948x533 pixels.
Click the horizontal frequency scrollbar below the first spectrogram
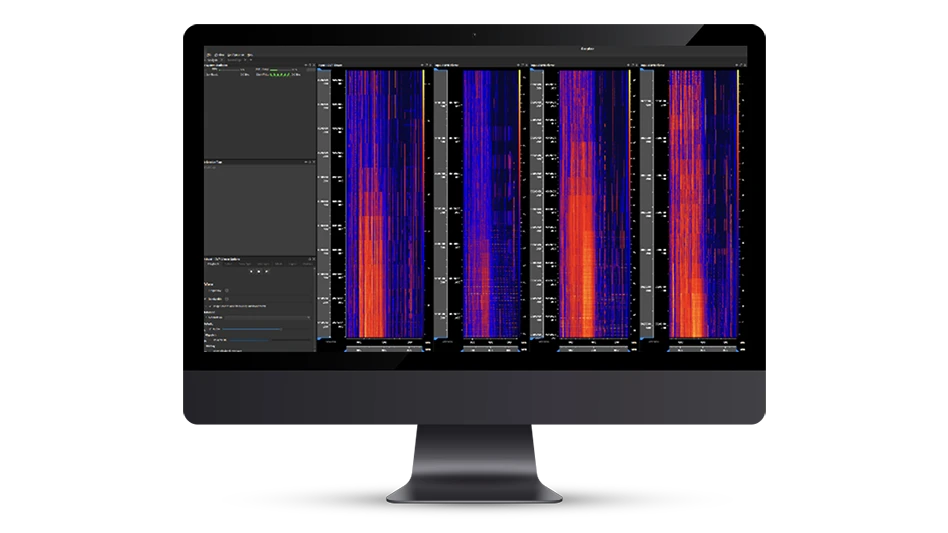pyautogui.click(x=385, y=350)
